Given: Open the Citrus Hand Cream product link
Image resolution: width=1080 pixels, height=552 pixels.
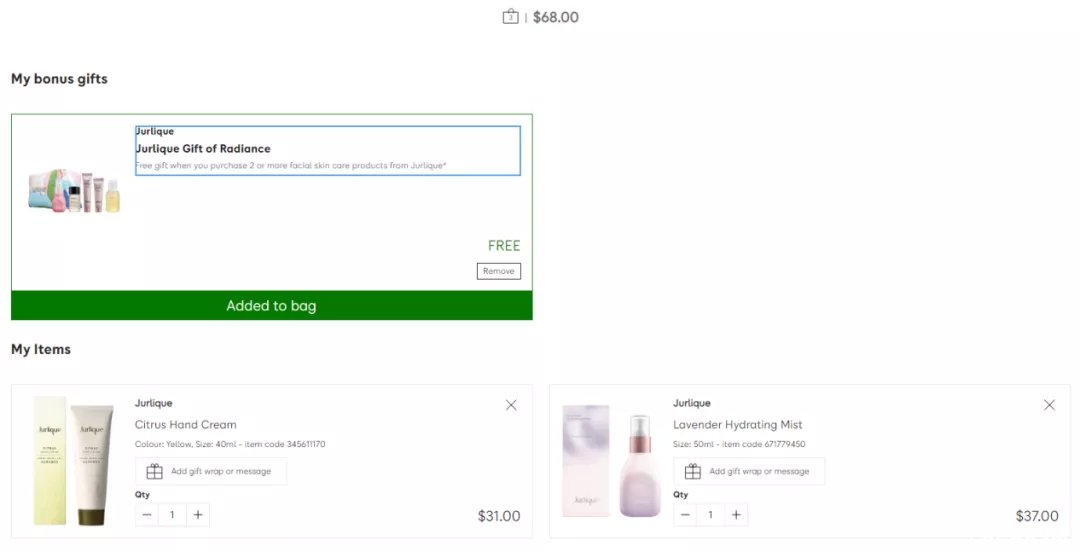Looking at the screenshot, I should (185, 425).
